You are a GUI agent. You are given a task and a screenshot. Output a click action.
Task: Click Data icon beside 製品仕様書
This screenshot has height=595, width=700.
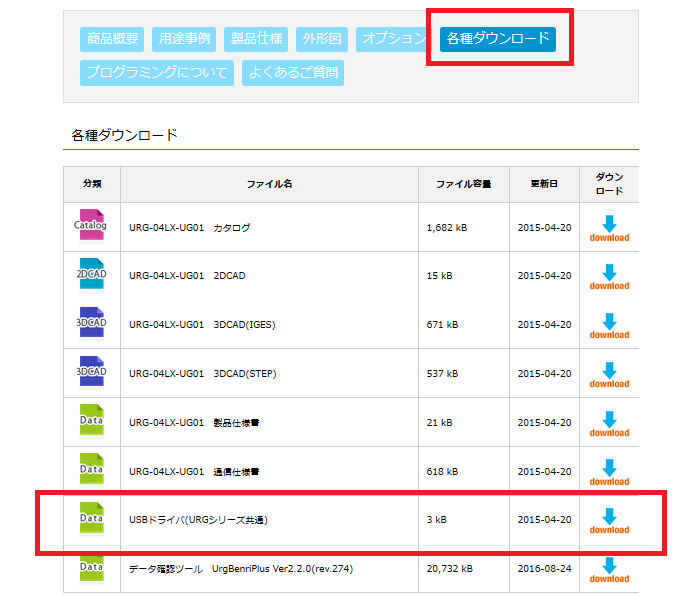(92, 420)
